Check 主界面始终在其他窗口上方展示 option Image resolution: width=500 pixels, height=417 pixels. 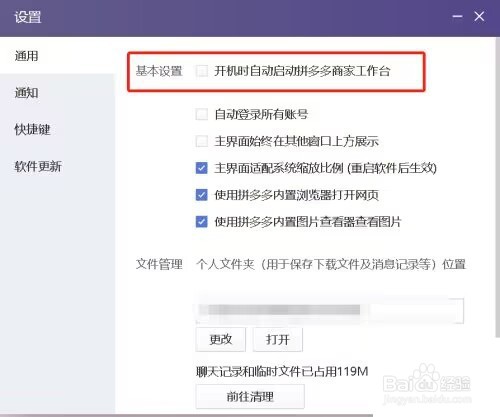click(202, 141)
